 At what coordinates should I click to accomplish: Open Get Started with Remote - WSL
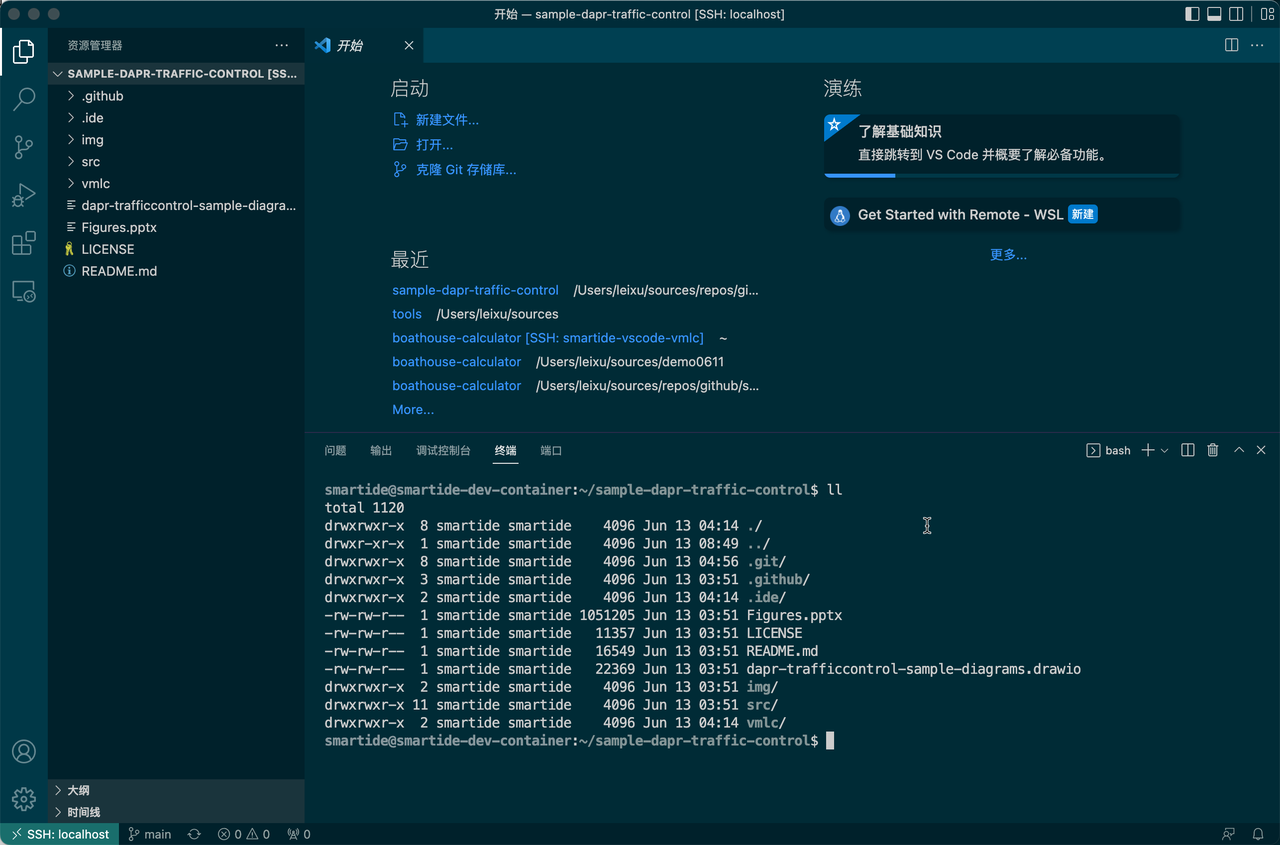(1002, 215)
